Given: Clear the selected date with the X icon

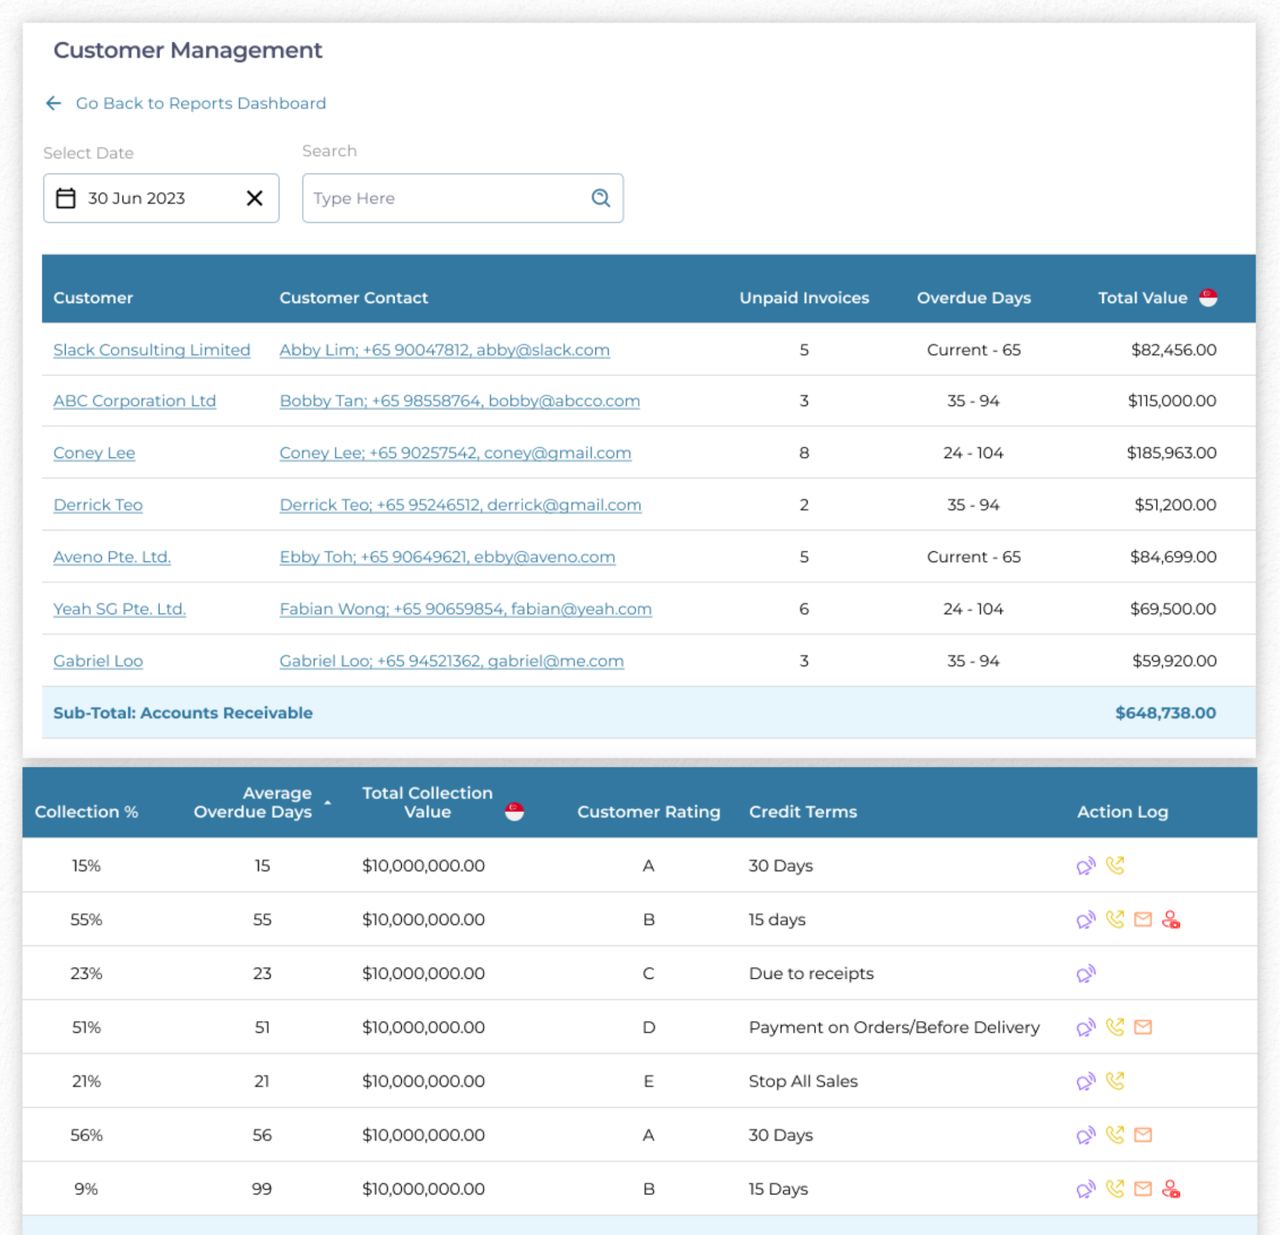Looking at the screenshot, I should (255, 198).
